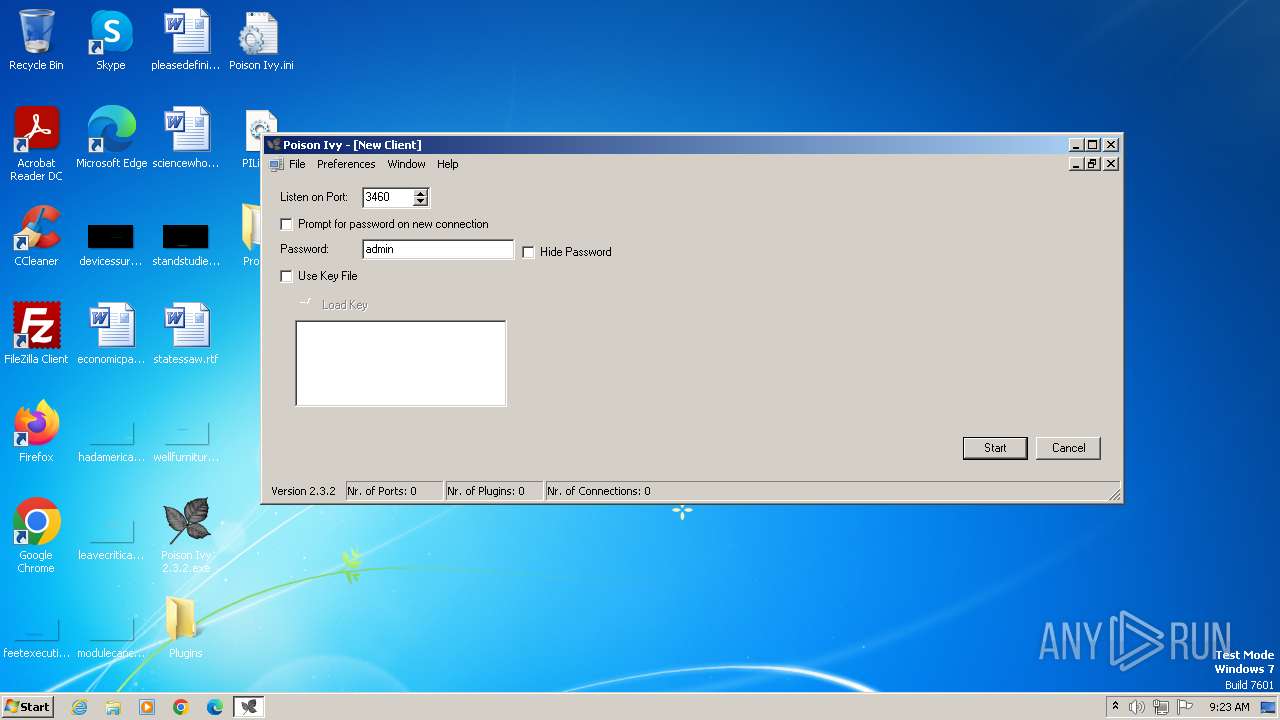This screenshot has height=720, width=1280.
Task: Launch CCleaner from the desktop
Action: tap(36, 236)
